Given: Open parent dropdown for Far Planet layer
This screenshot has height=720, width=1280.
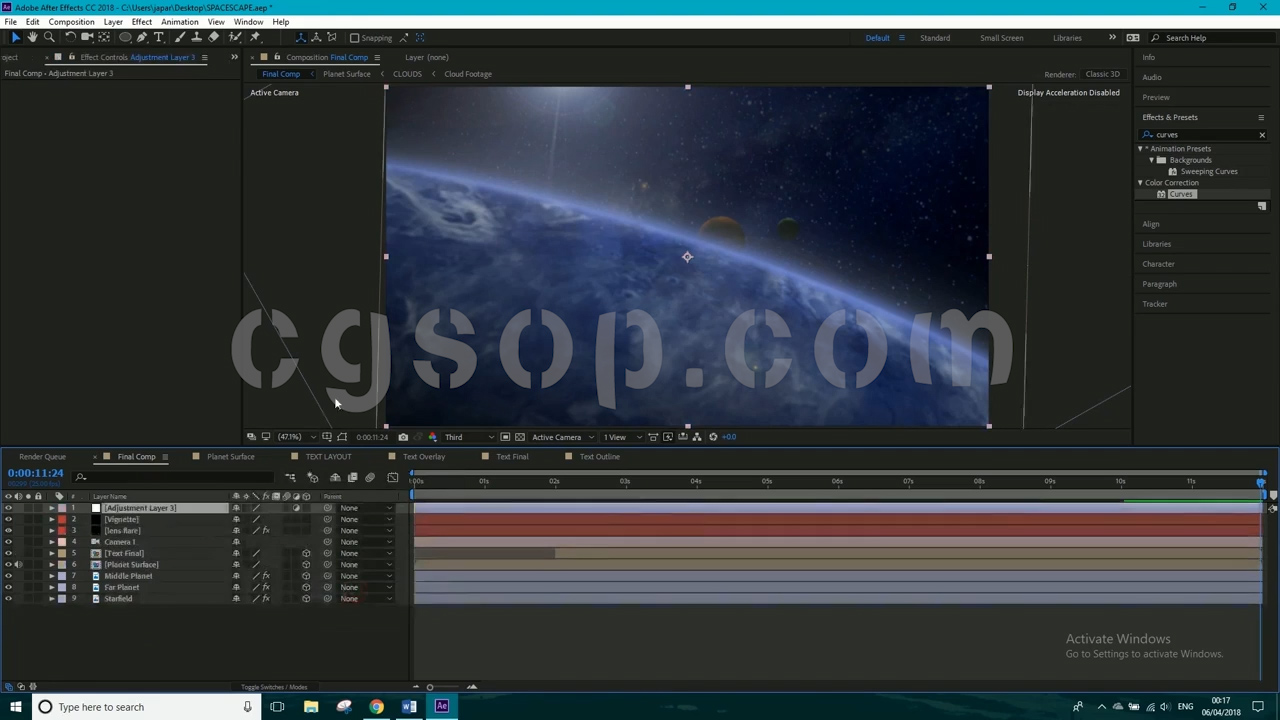Looking at the screenshot, I should 366,588.
